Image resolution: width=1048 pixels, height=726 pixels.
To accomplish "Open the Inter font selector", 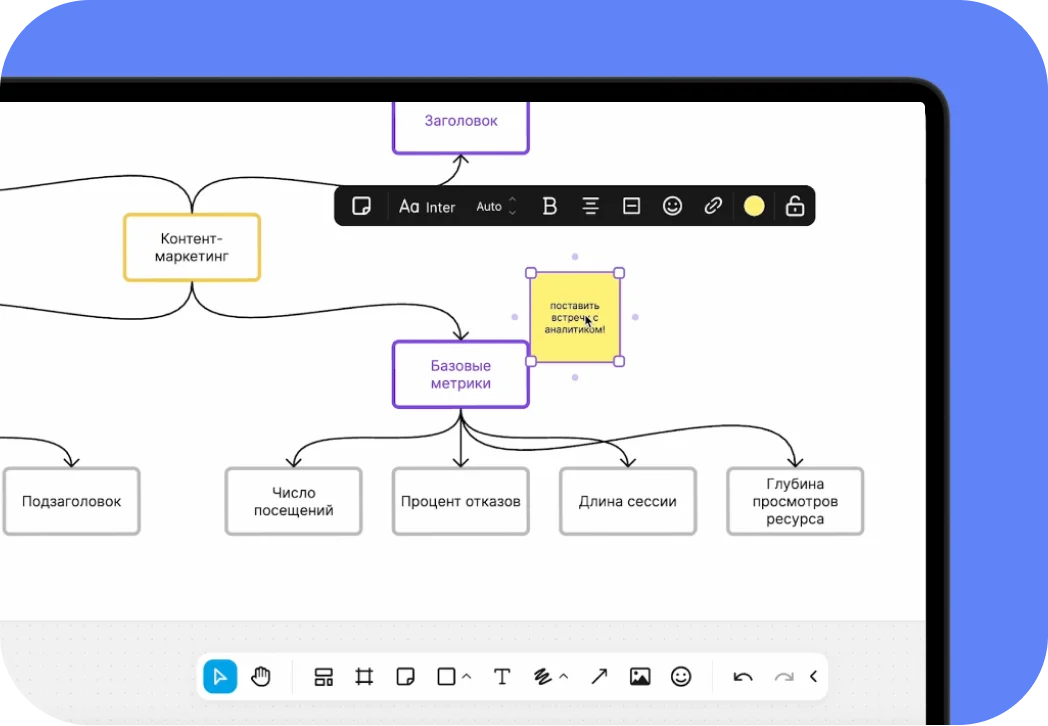I will [427, 207].
